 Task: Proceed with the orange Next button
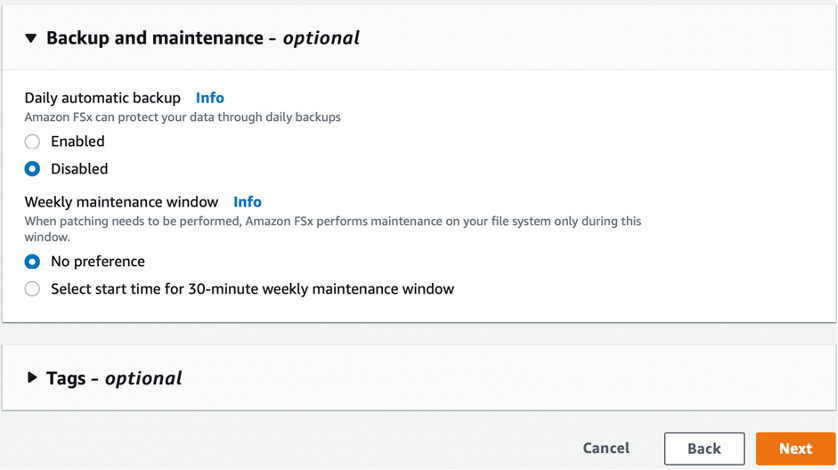(x=795, y=449)
